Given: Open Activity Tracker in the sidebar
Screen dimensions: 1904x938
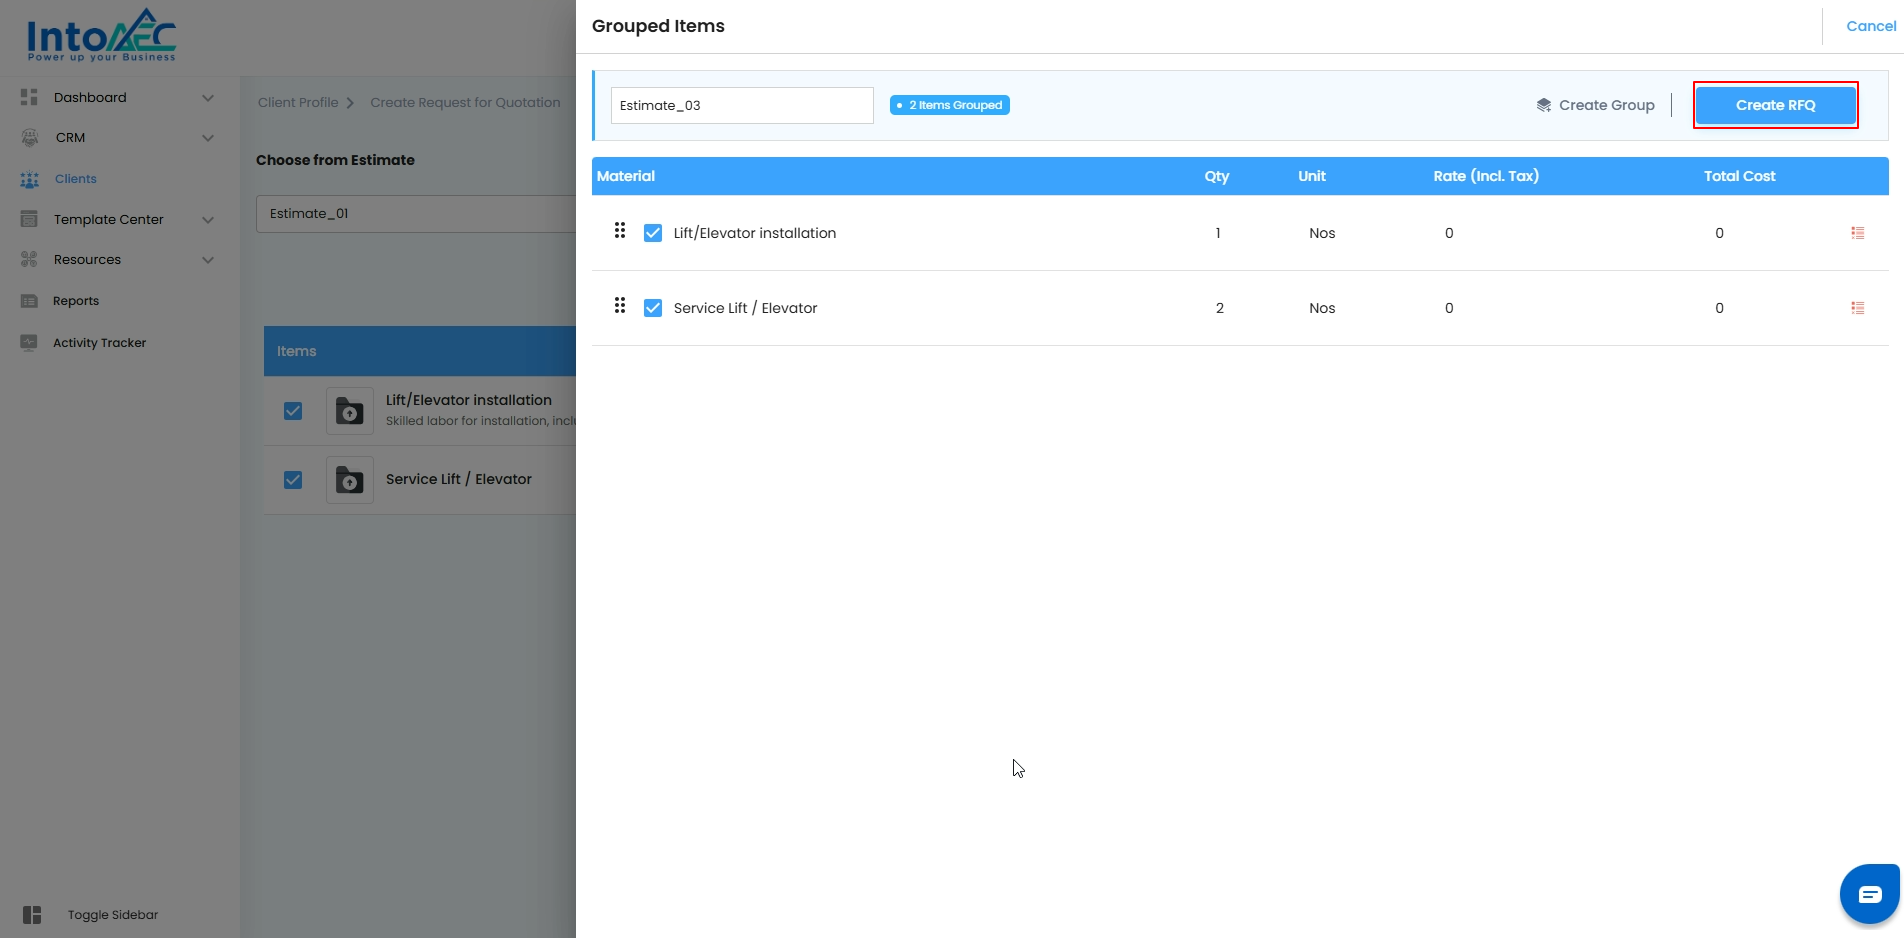Looking at the screenshot, I should tap(100, 343).
